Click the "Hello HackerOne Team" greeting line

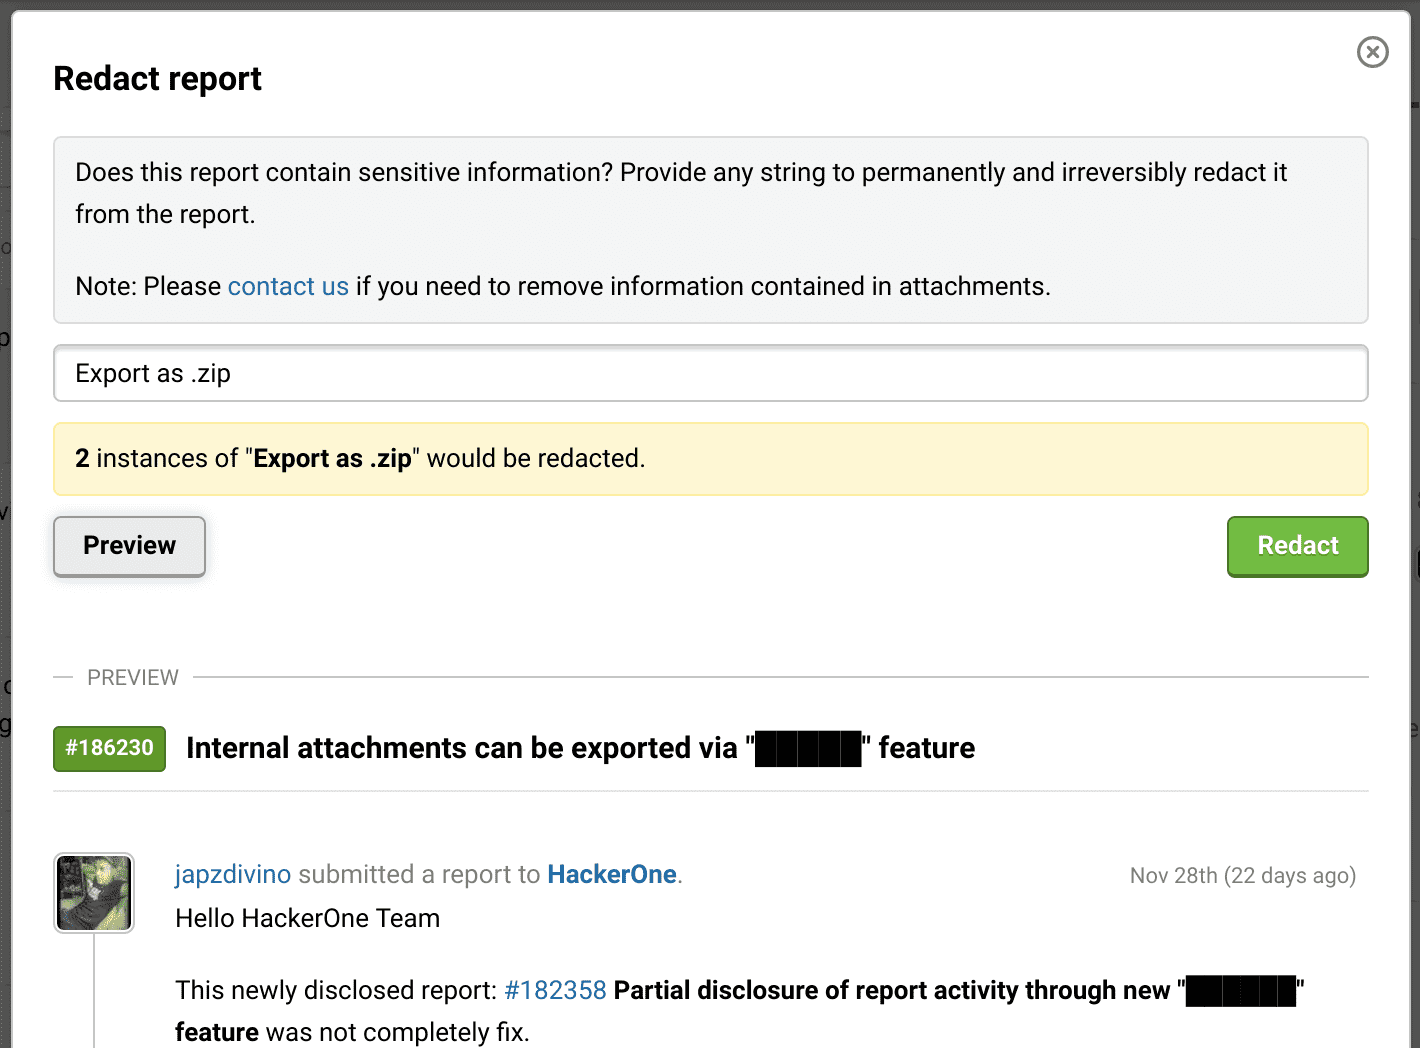click(x=307, y=919)
